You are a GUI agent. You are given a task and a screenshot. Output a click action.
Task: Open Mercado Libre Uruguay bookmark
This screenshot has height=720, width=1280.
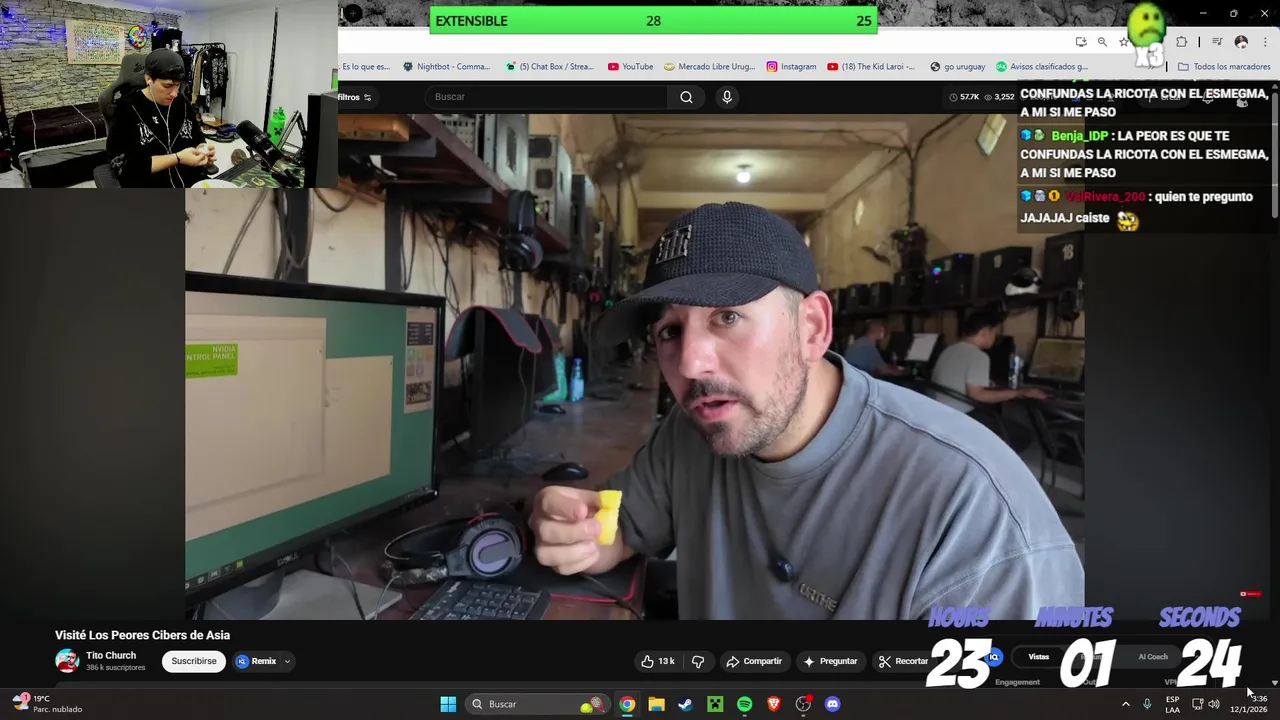pos(709,67)
